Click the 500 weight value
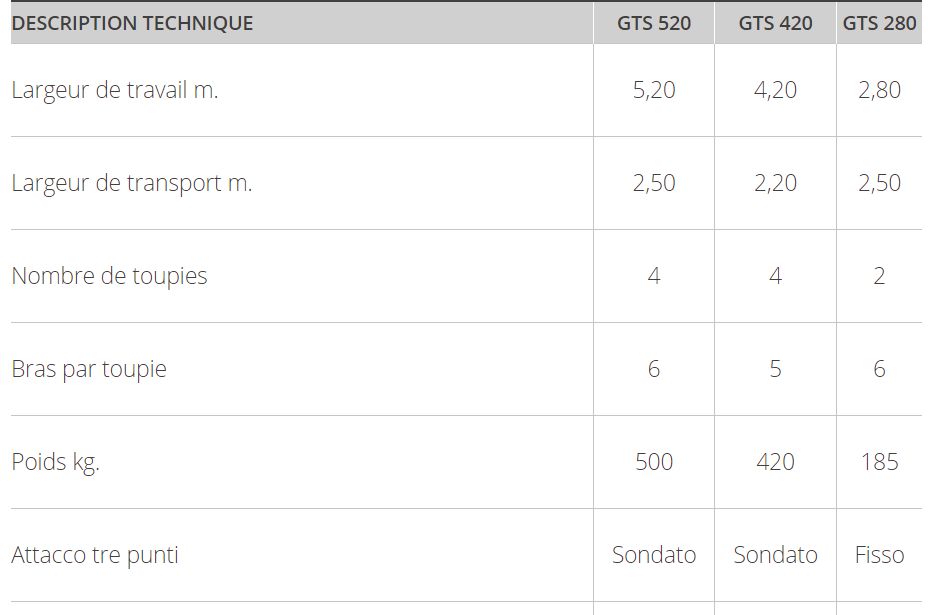This screenshot has height=615, width=950. 654,462
